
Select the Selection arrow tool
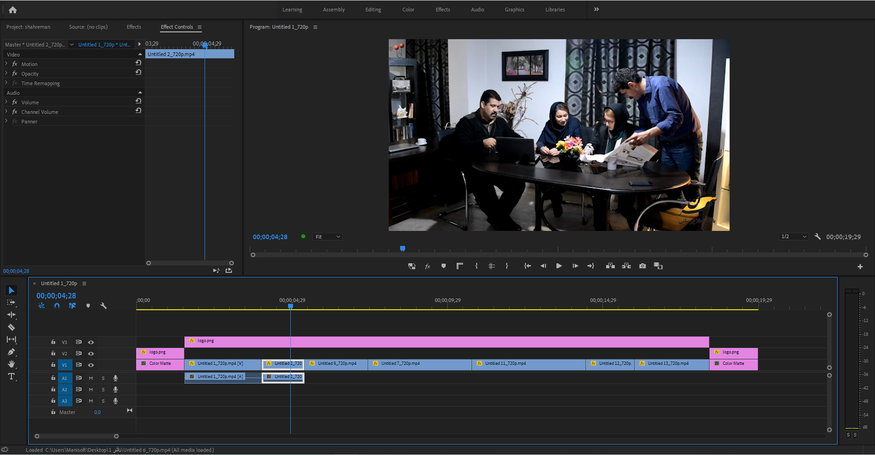click(x=11, y=290)
